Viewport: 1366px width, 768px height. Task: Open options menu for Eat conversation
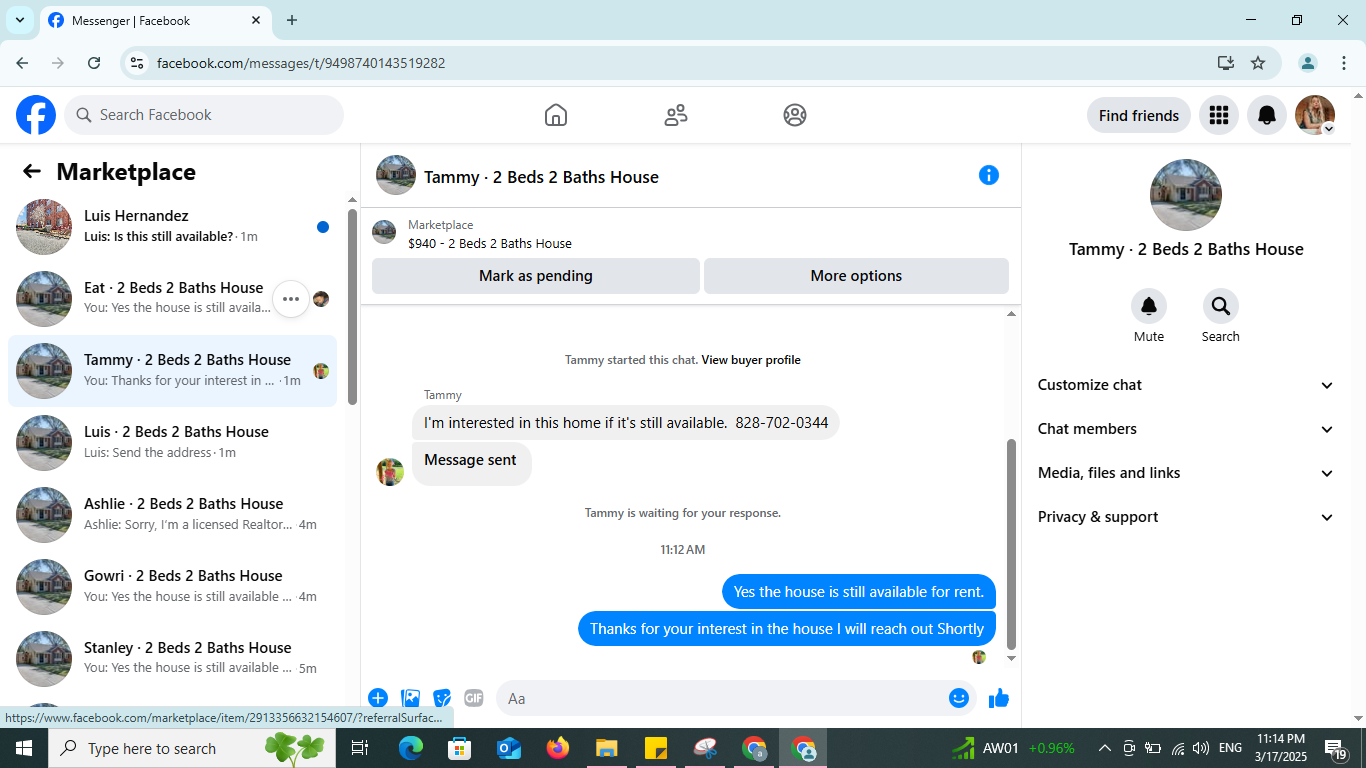pos(291,299)
